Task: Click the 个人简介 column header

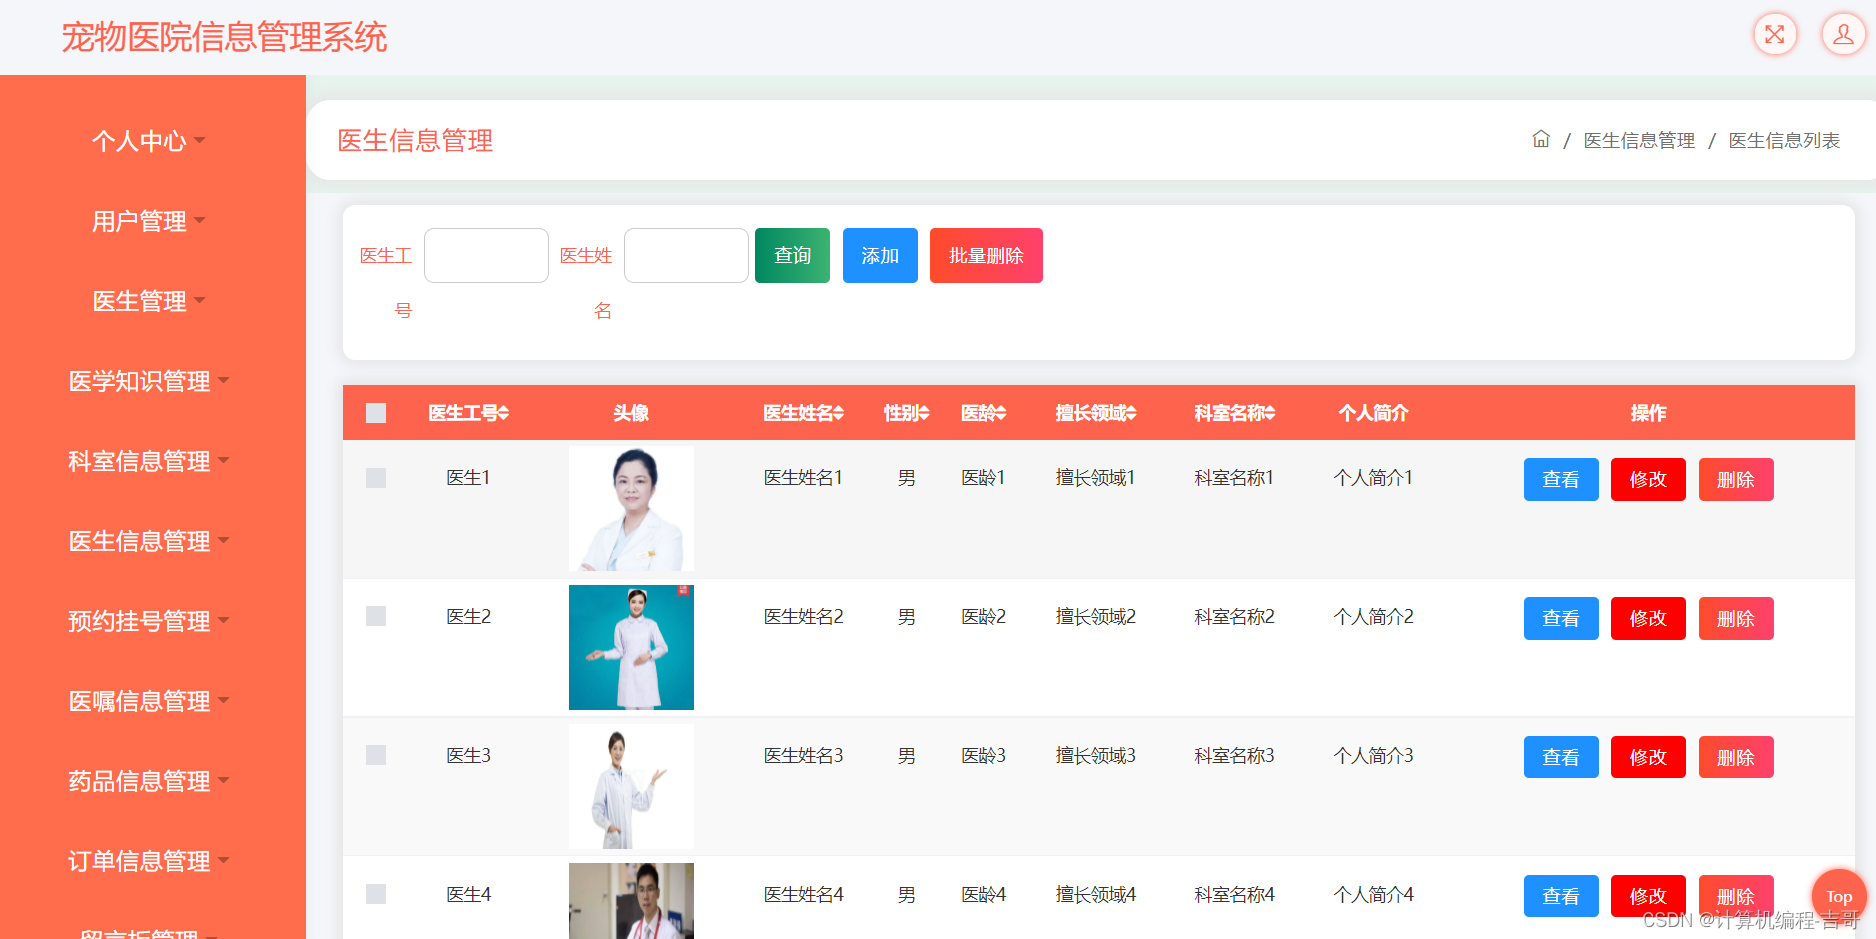Action: click(1373, 413)
